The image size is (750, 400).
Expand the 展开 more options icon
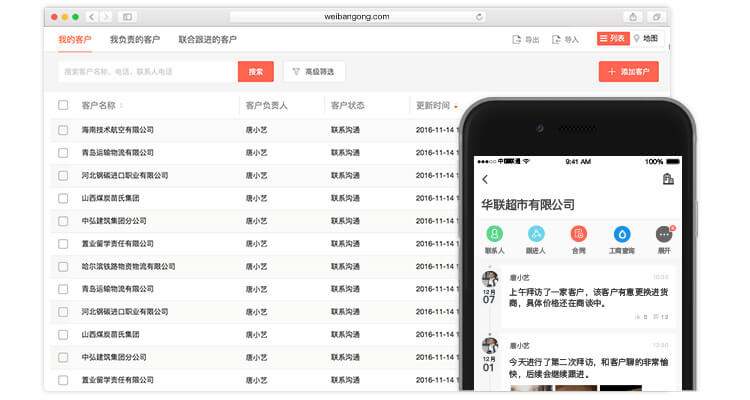tap(664, 234)
